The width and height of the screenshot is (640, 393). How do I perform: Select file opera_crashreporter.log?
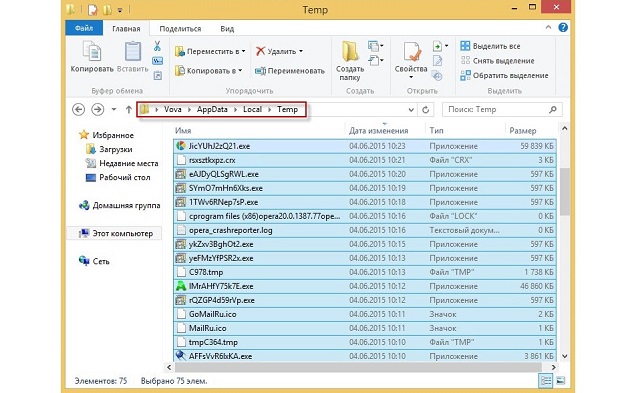(364, 230)
